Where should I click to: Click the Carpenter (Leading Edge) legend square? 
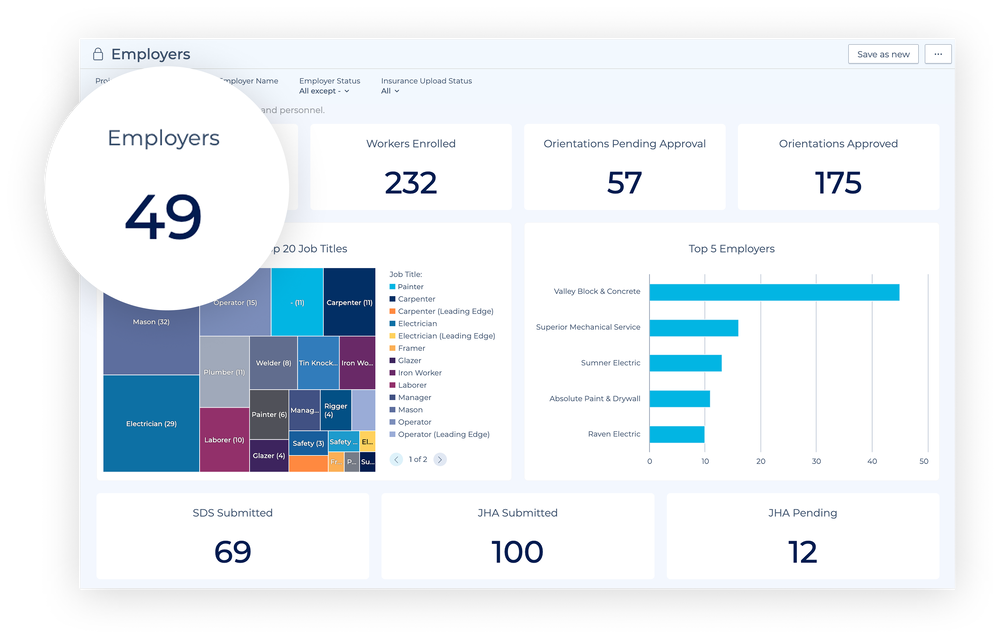tap(393, 311)
